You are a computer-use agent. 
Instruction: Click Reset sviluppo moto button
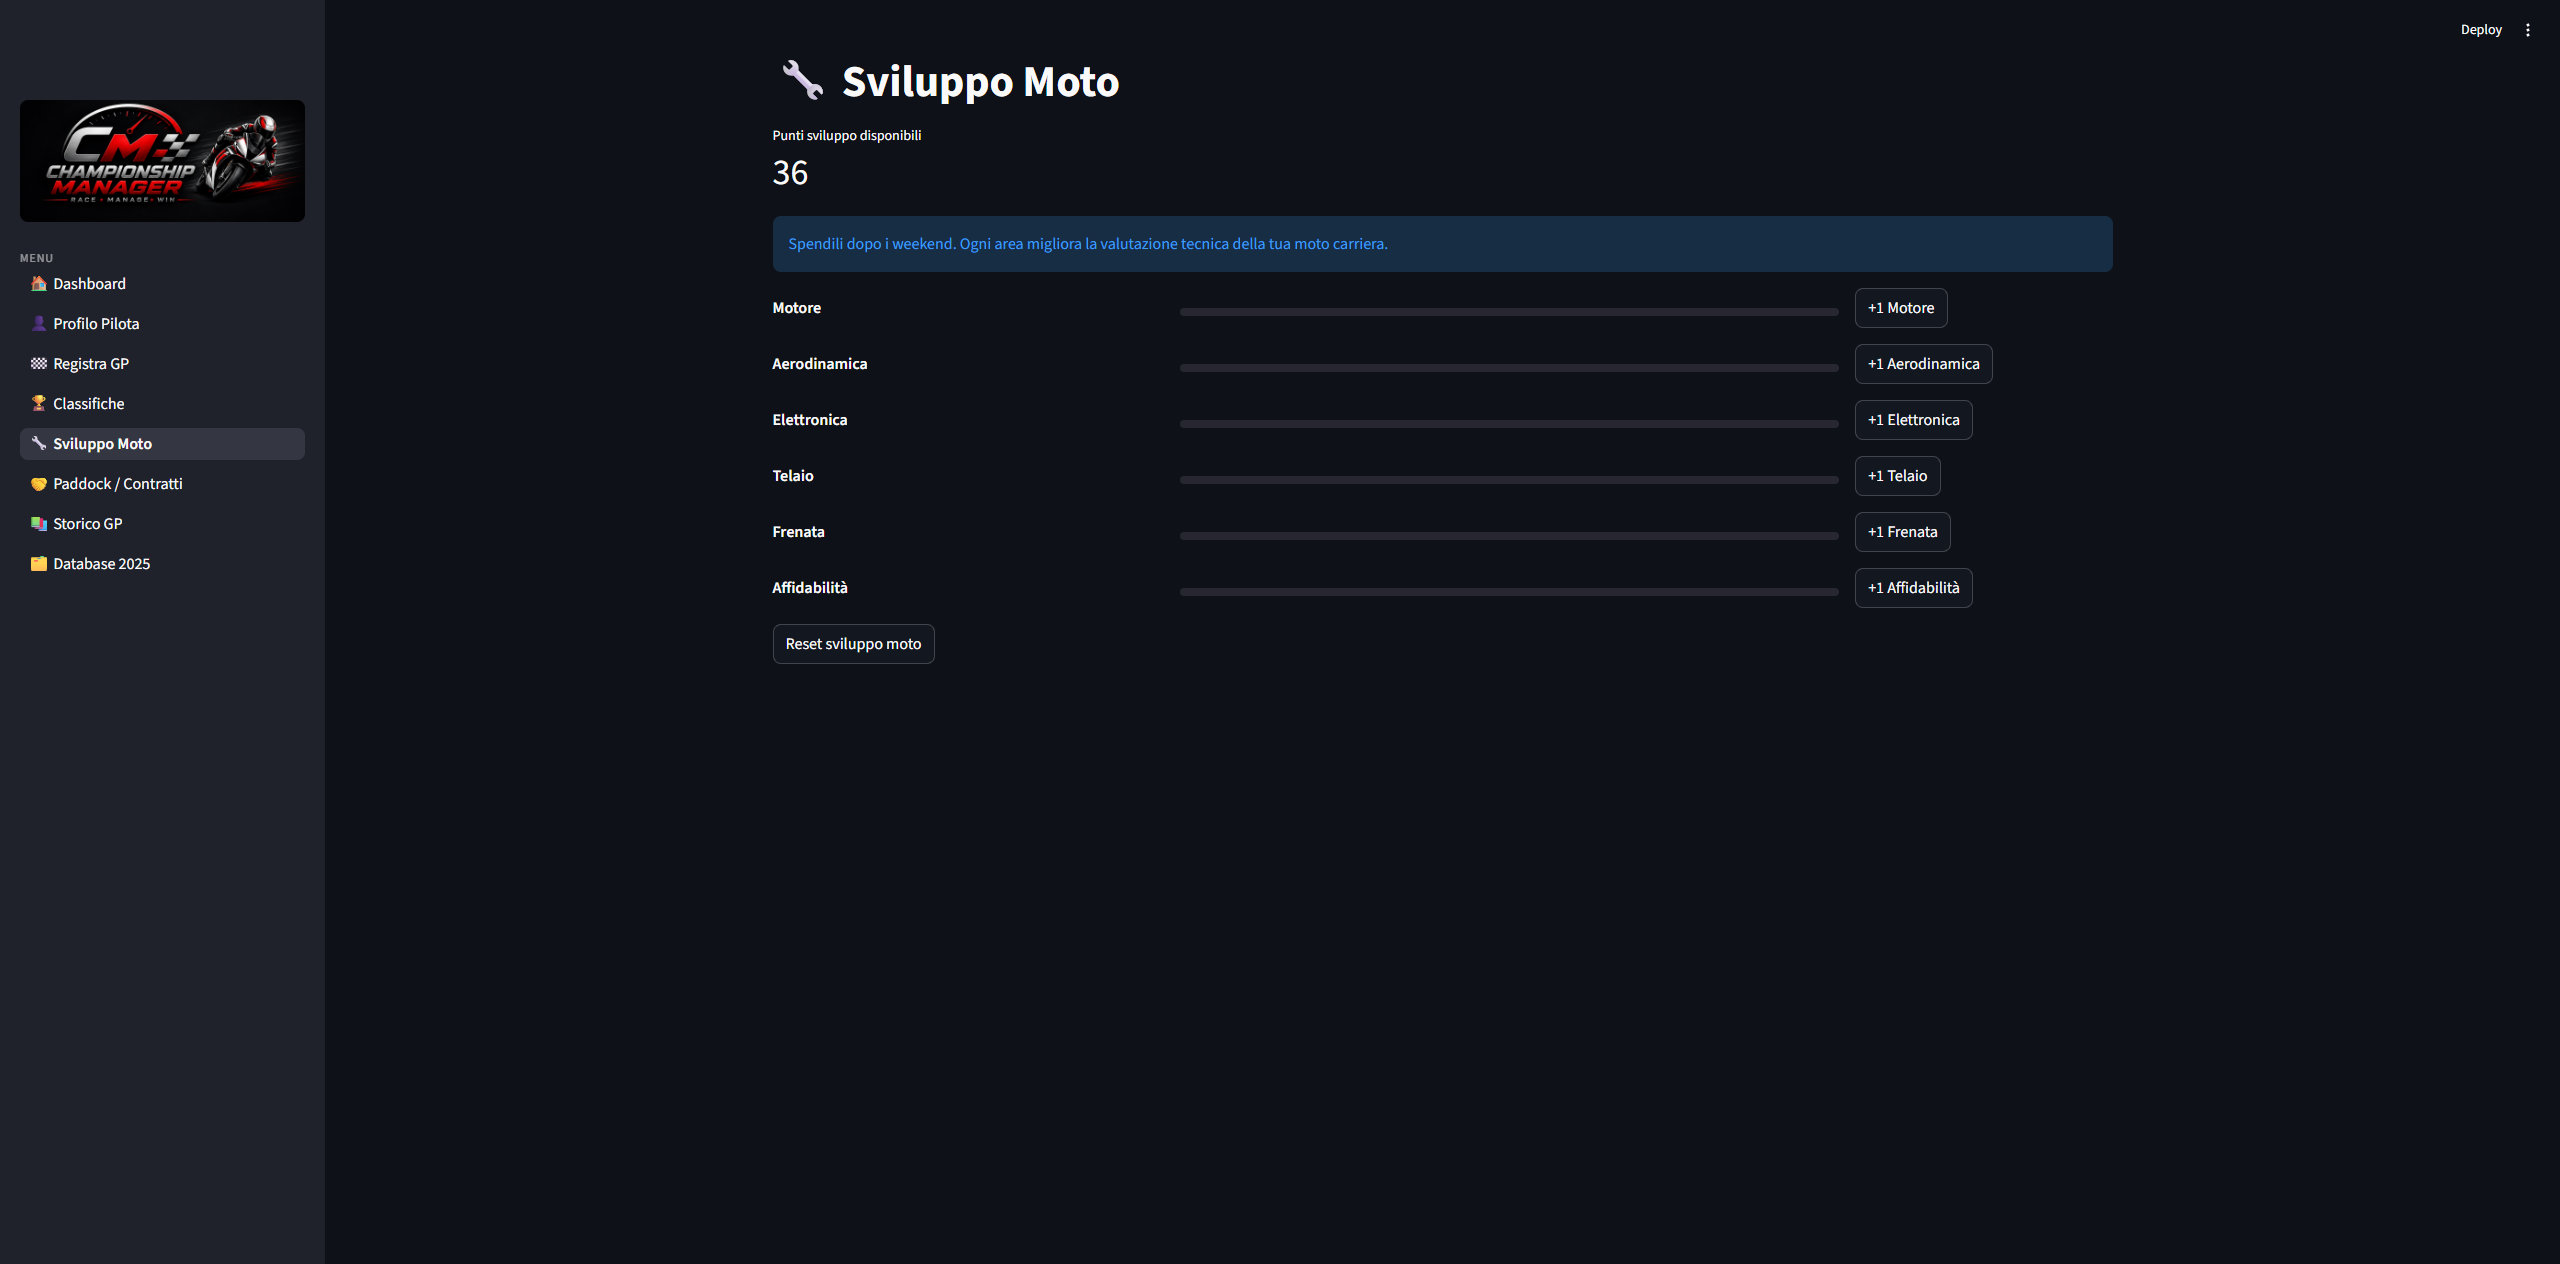tap(853, 644)
